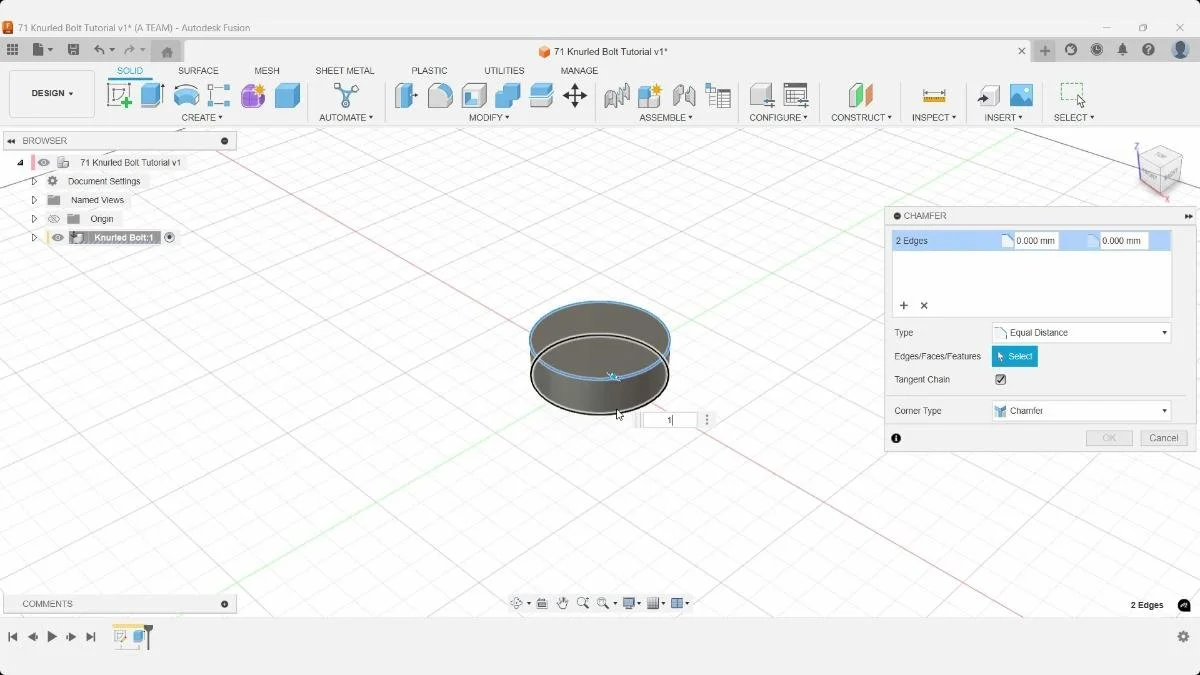
Task: Select the Change Parameters icon in Configure
Action: click(x=762, y=95)
